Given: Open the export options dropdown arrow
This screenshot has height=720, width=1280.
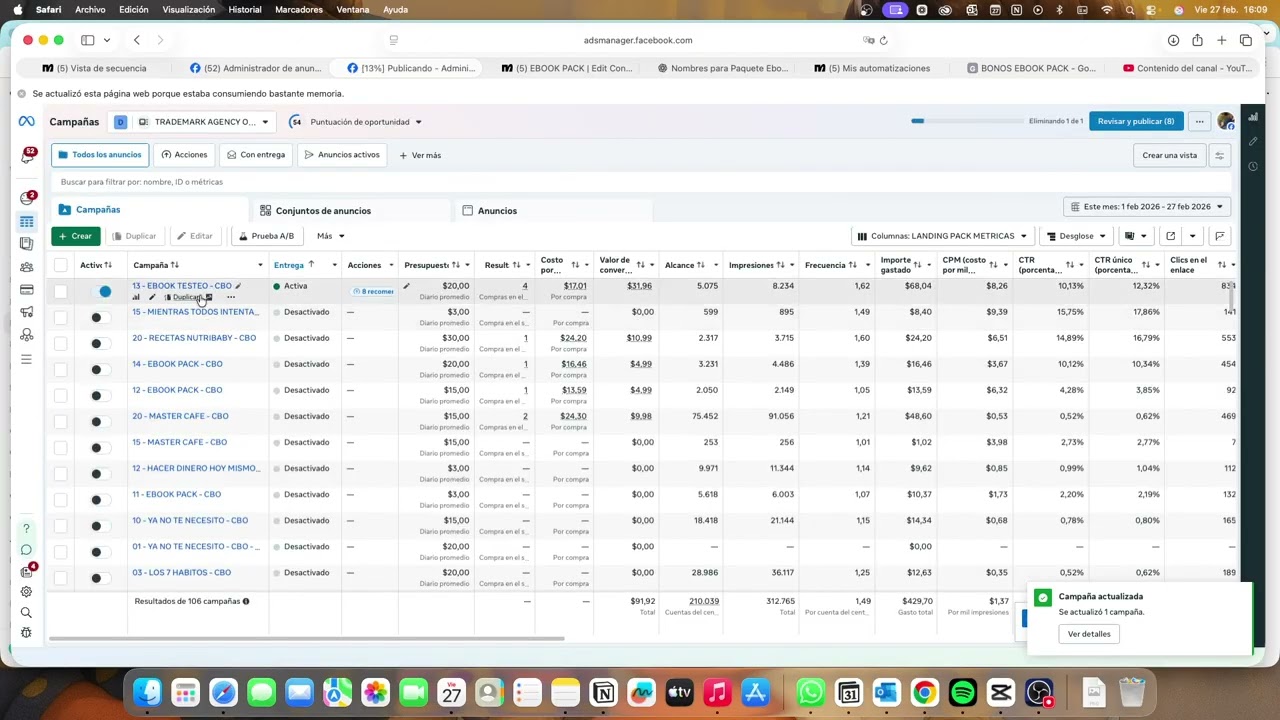Looking at the screenshot, I should pyautogui.click(x=1192, y=236).
